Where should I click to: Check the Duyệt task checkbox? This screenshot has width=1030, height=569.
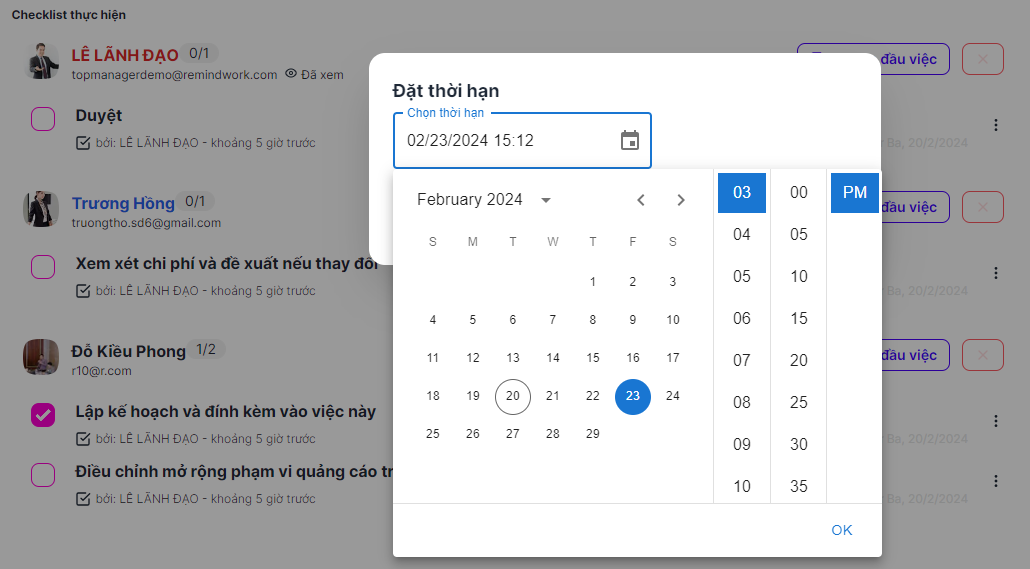pyautogui.click(x=43, y=119)
